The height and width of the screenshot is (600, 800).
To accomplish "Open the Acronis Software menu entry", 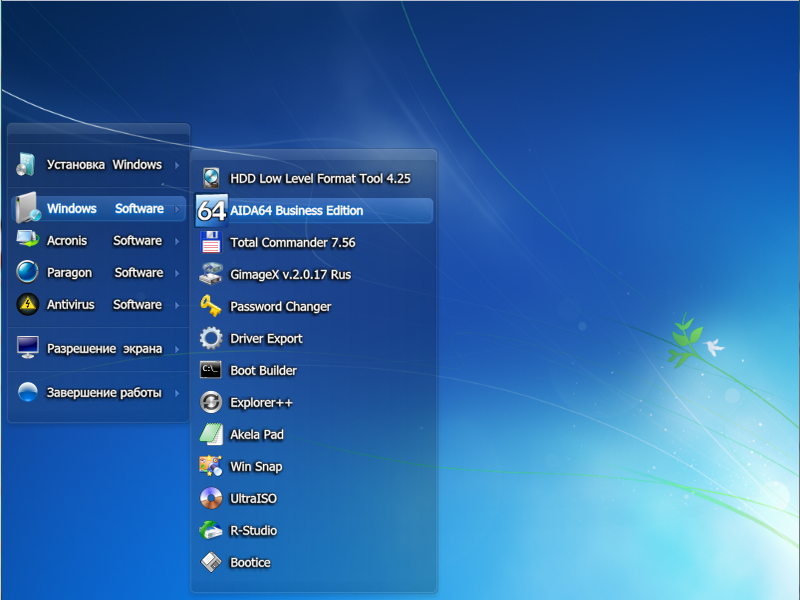I will [98, 240].
